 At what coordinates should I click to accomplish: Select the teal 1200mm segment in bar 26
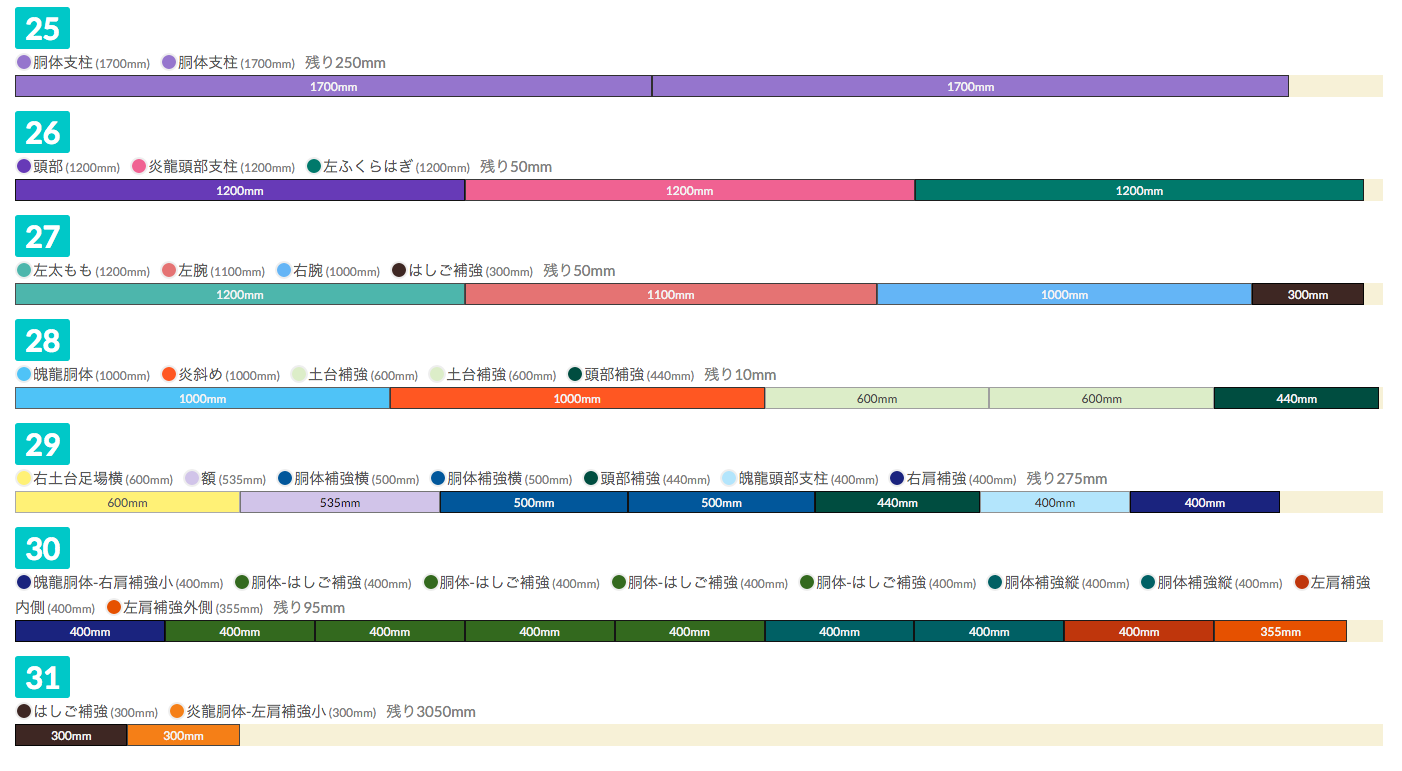[x=1138, y=190]
